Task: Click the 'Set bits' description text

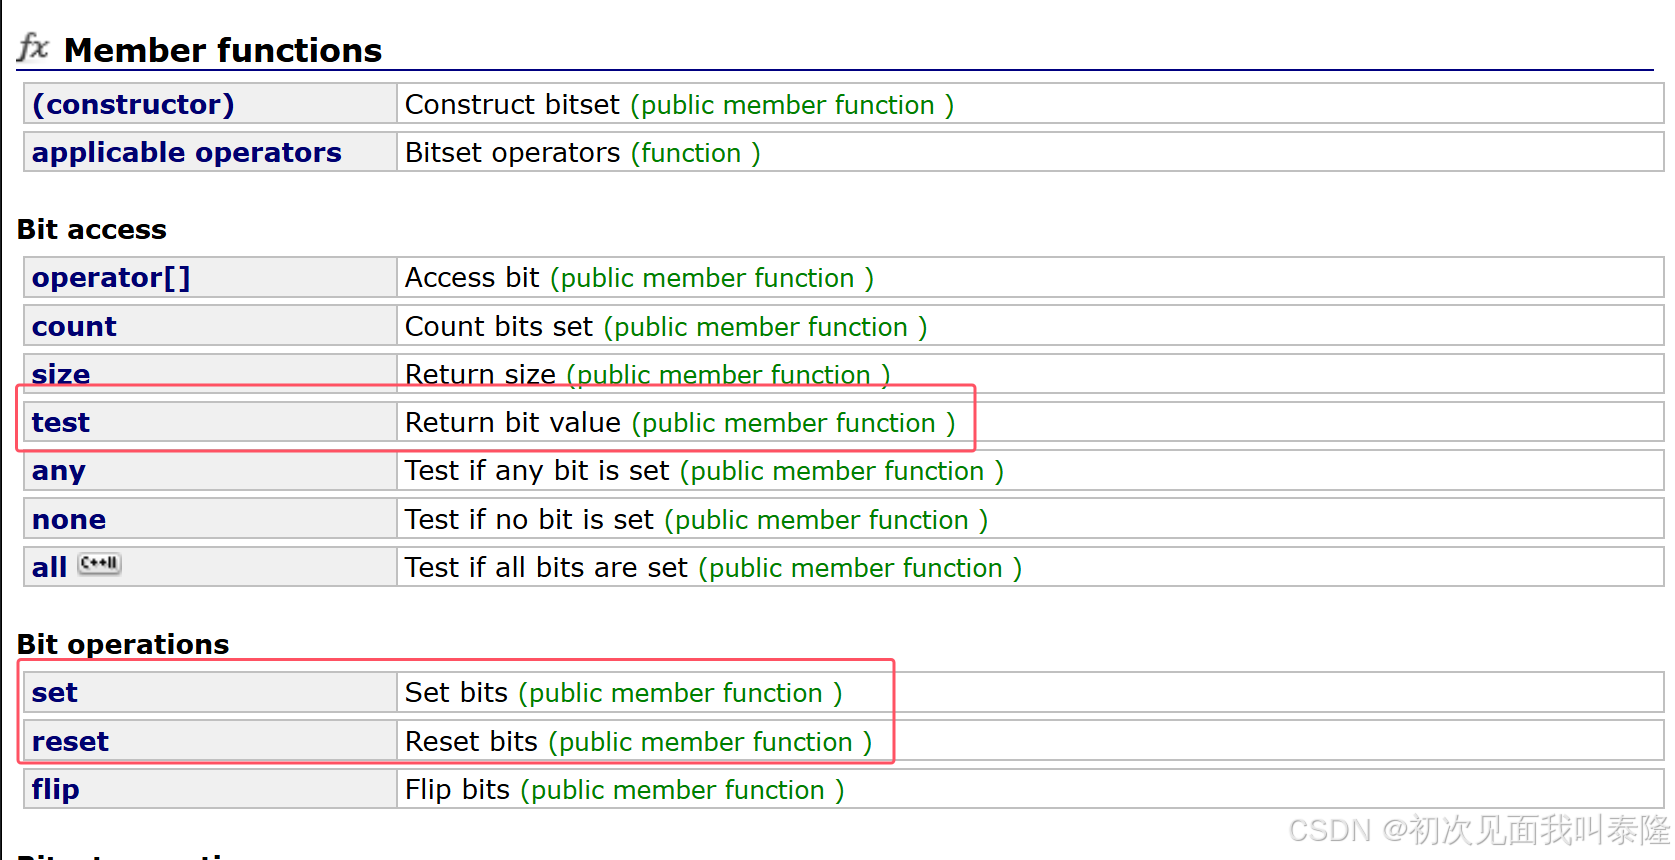Action: [456, 692]
